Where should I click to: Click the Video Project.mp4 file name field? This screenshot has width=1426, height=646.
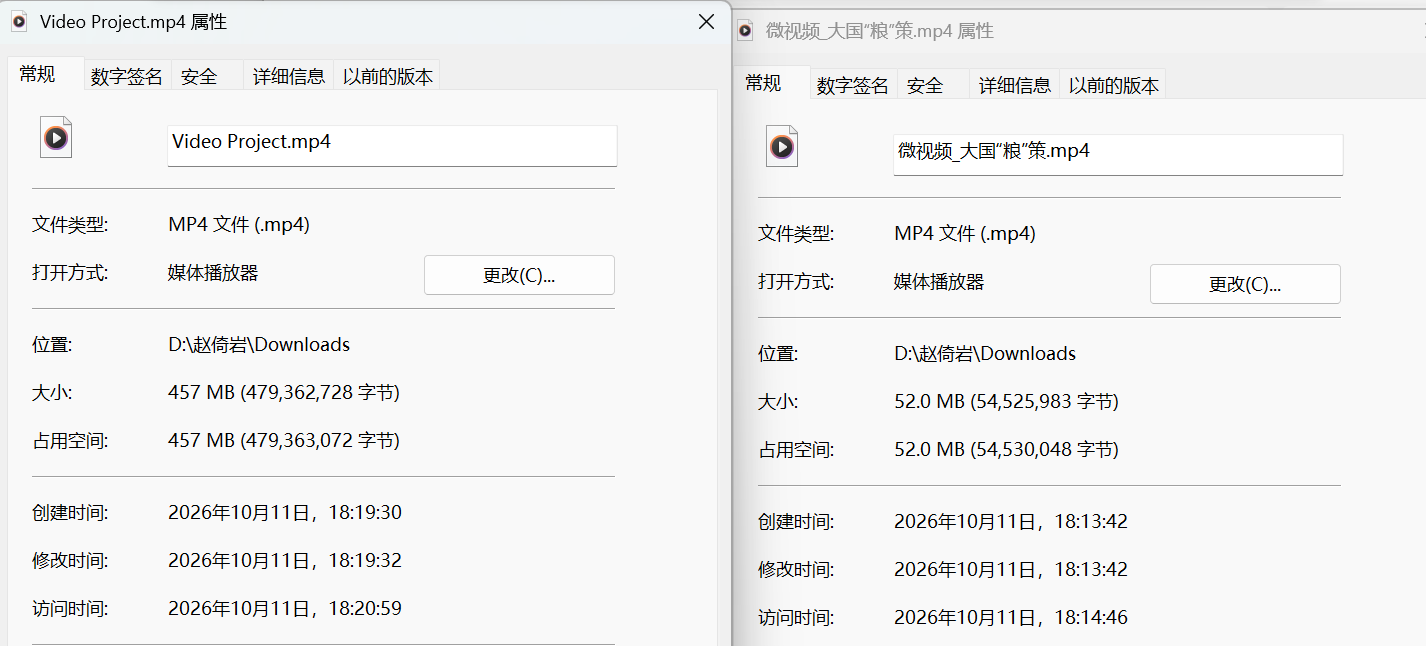pos(392,145)
